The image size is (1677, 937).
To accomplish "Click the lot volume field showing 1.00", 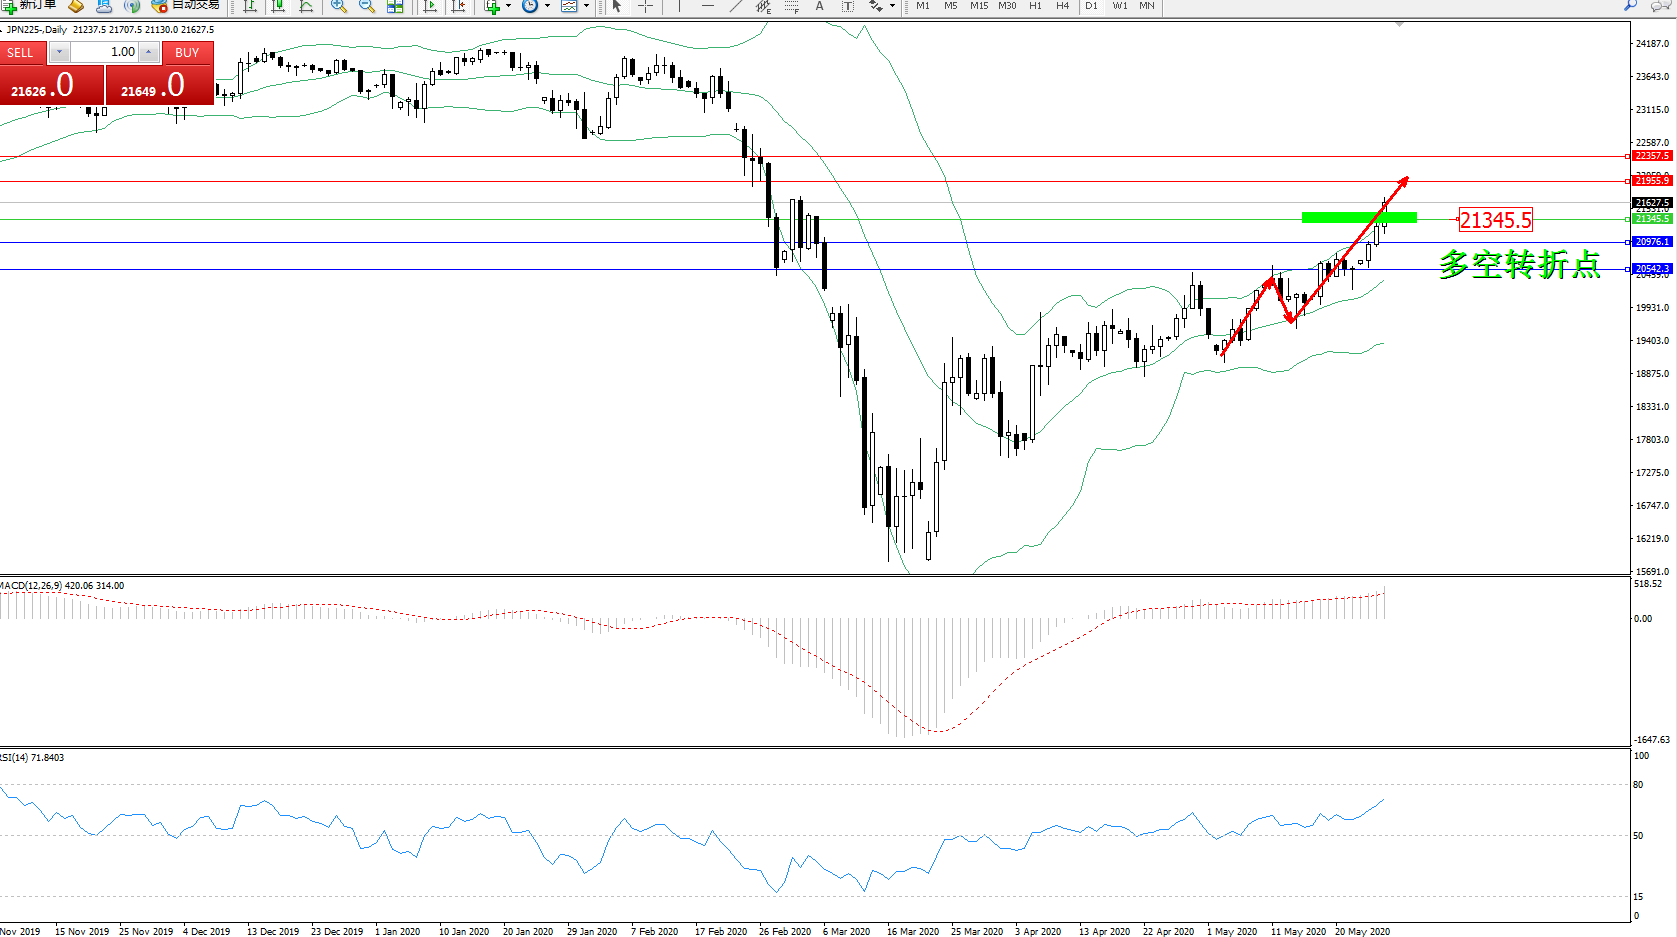I will pos(104,52).
